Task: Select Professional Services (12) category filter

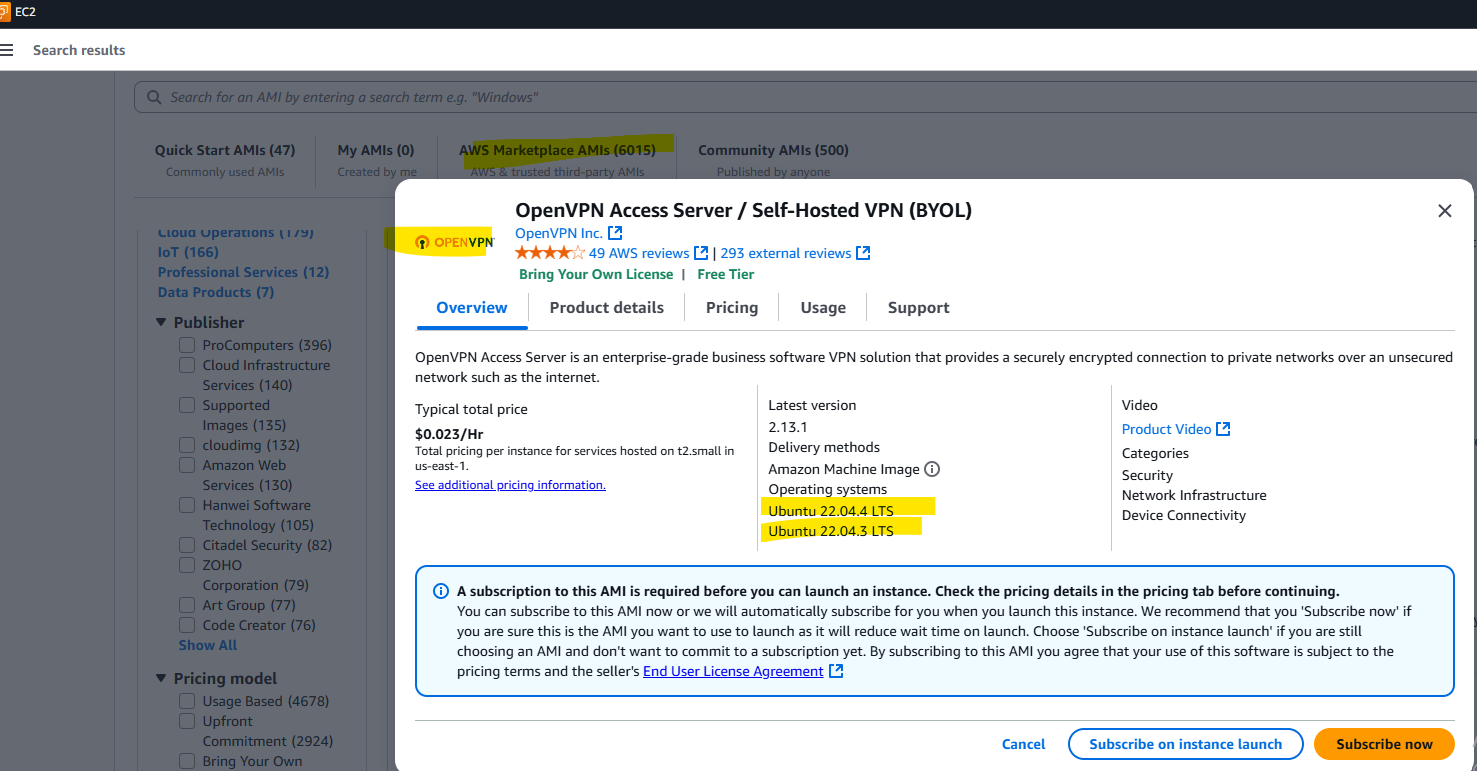Action: (x=243, y=272)
